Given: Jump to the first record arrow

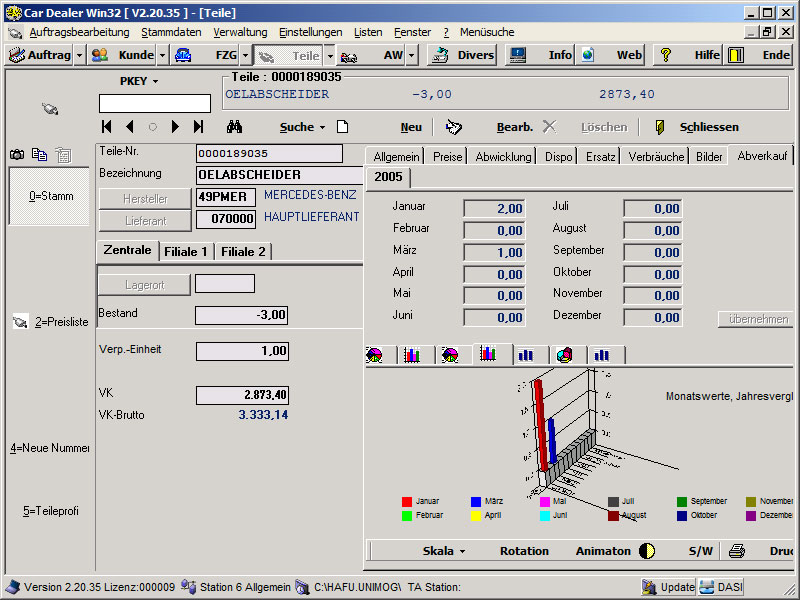Looking at the screenshot, I should [x=107, y=127].
